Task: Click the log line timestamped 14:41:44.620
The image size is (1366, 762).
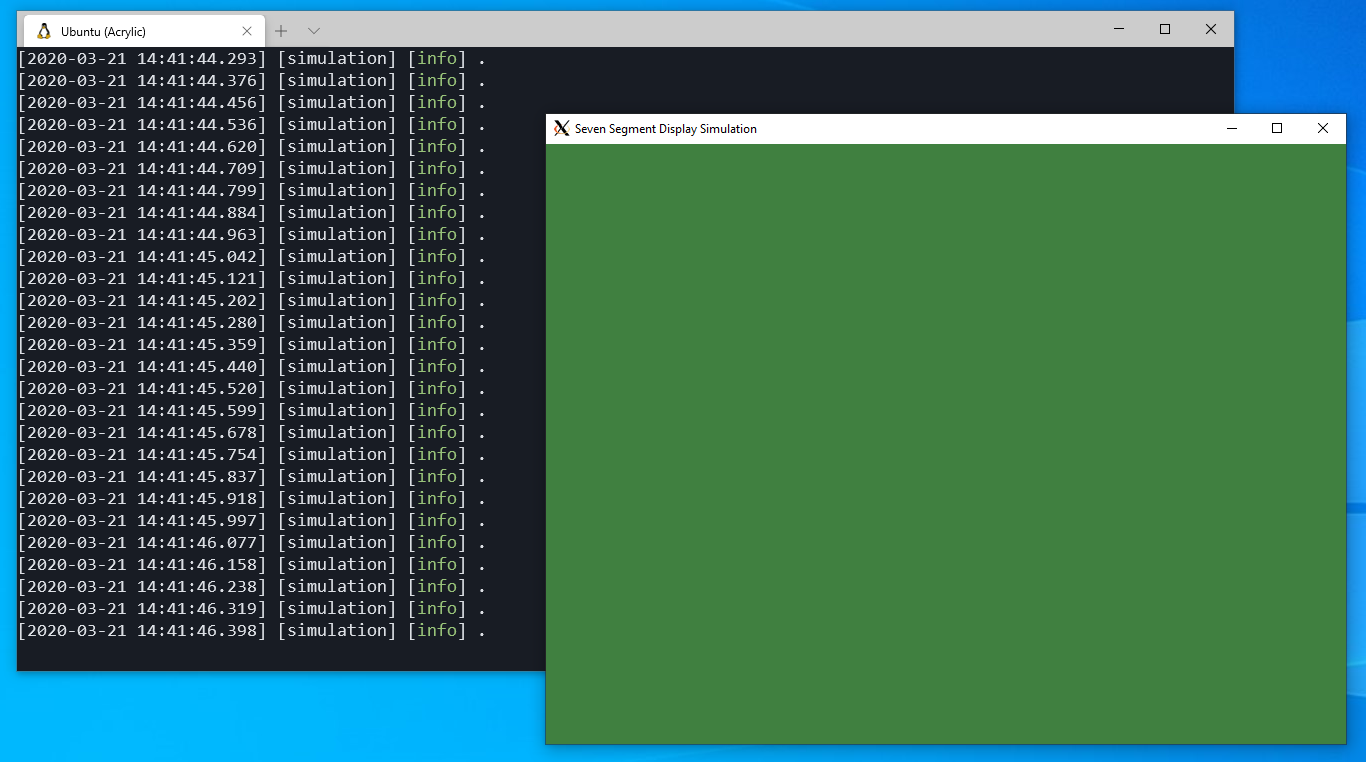Action: [253, 146]
